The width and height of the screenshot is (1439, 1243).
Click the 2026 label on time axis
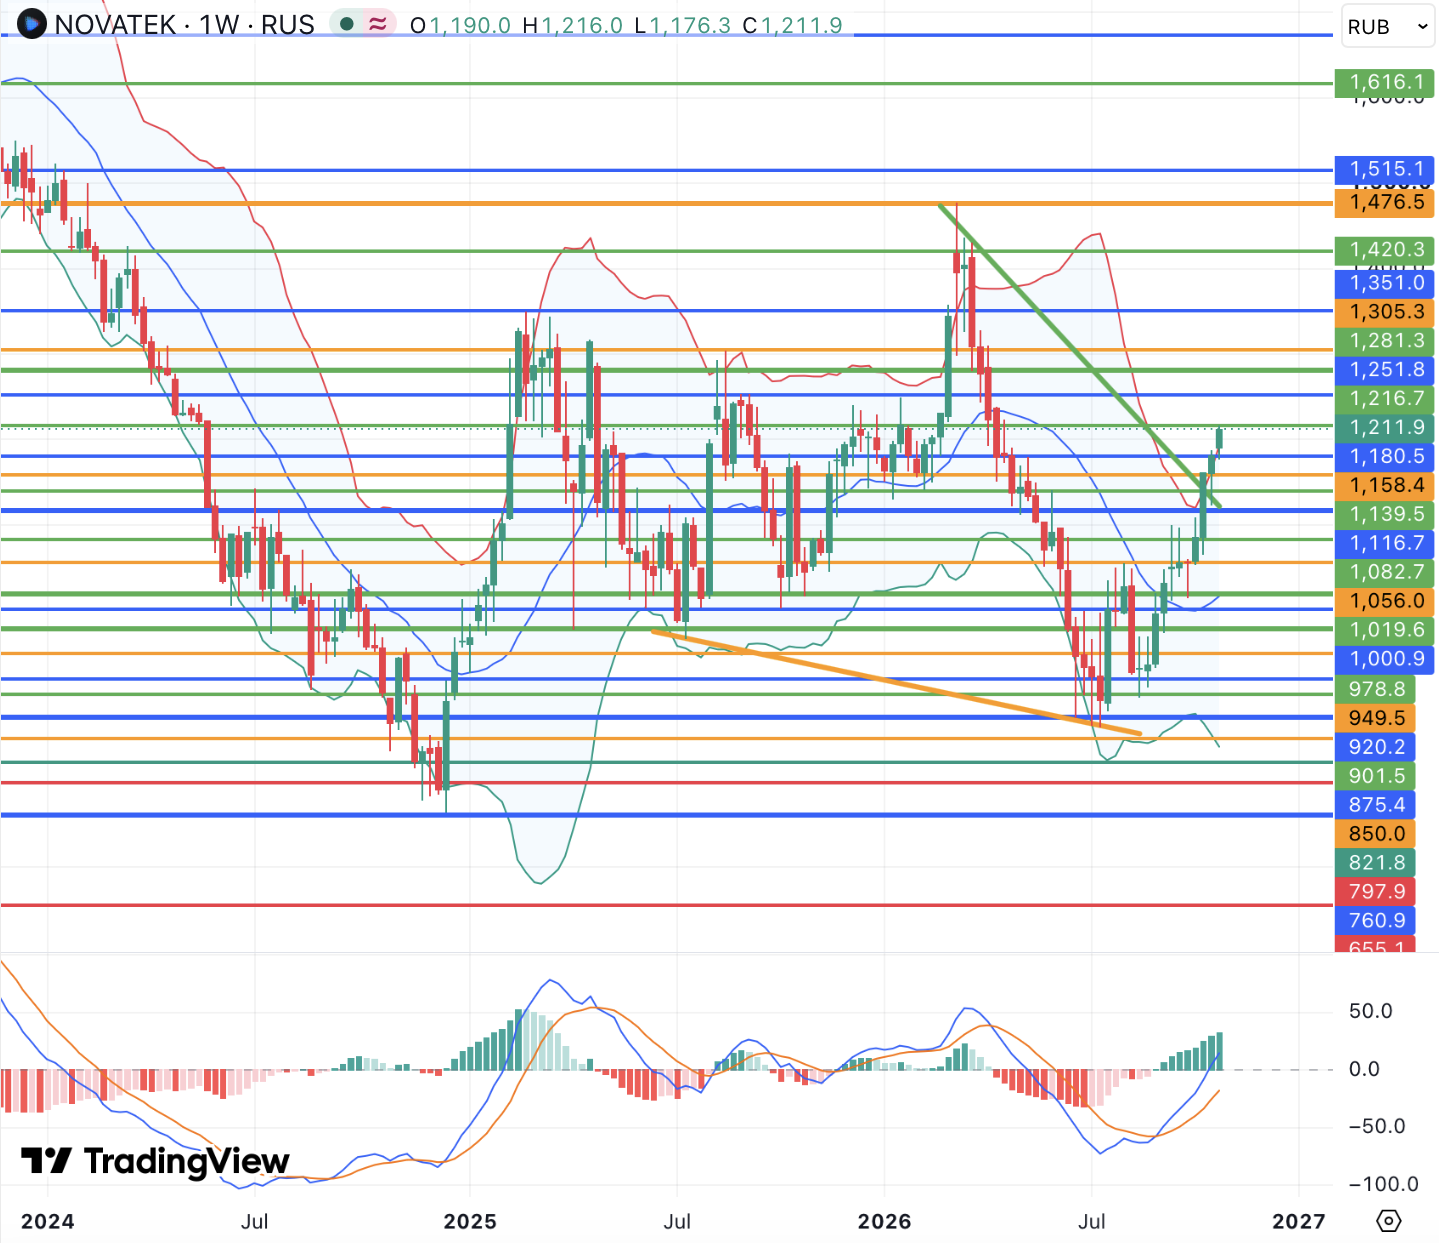(885, 1222)
